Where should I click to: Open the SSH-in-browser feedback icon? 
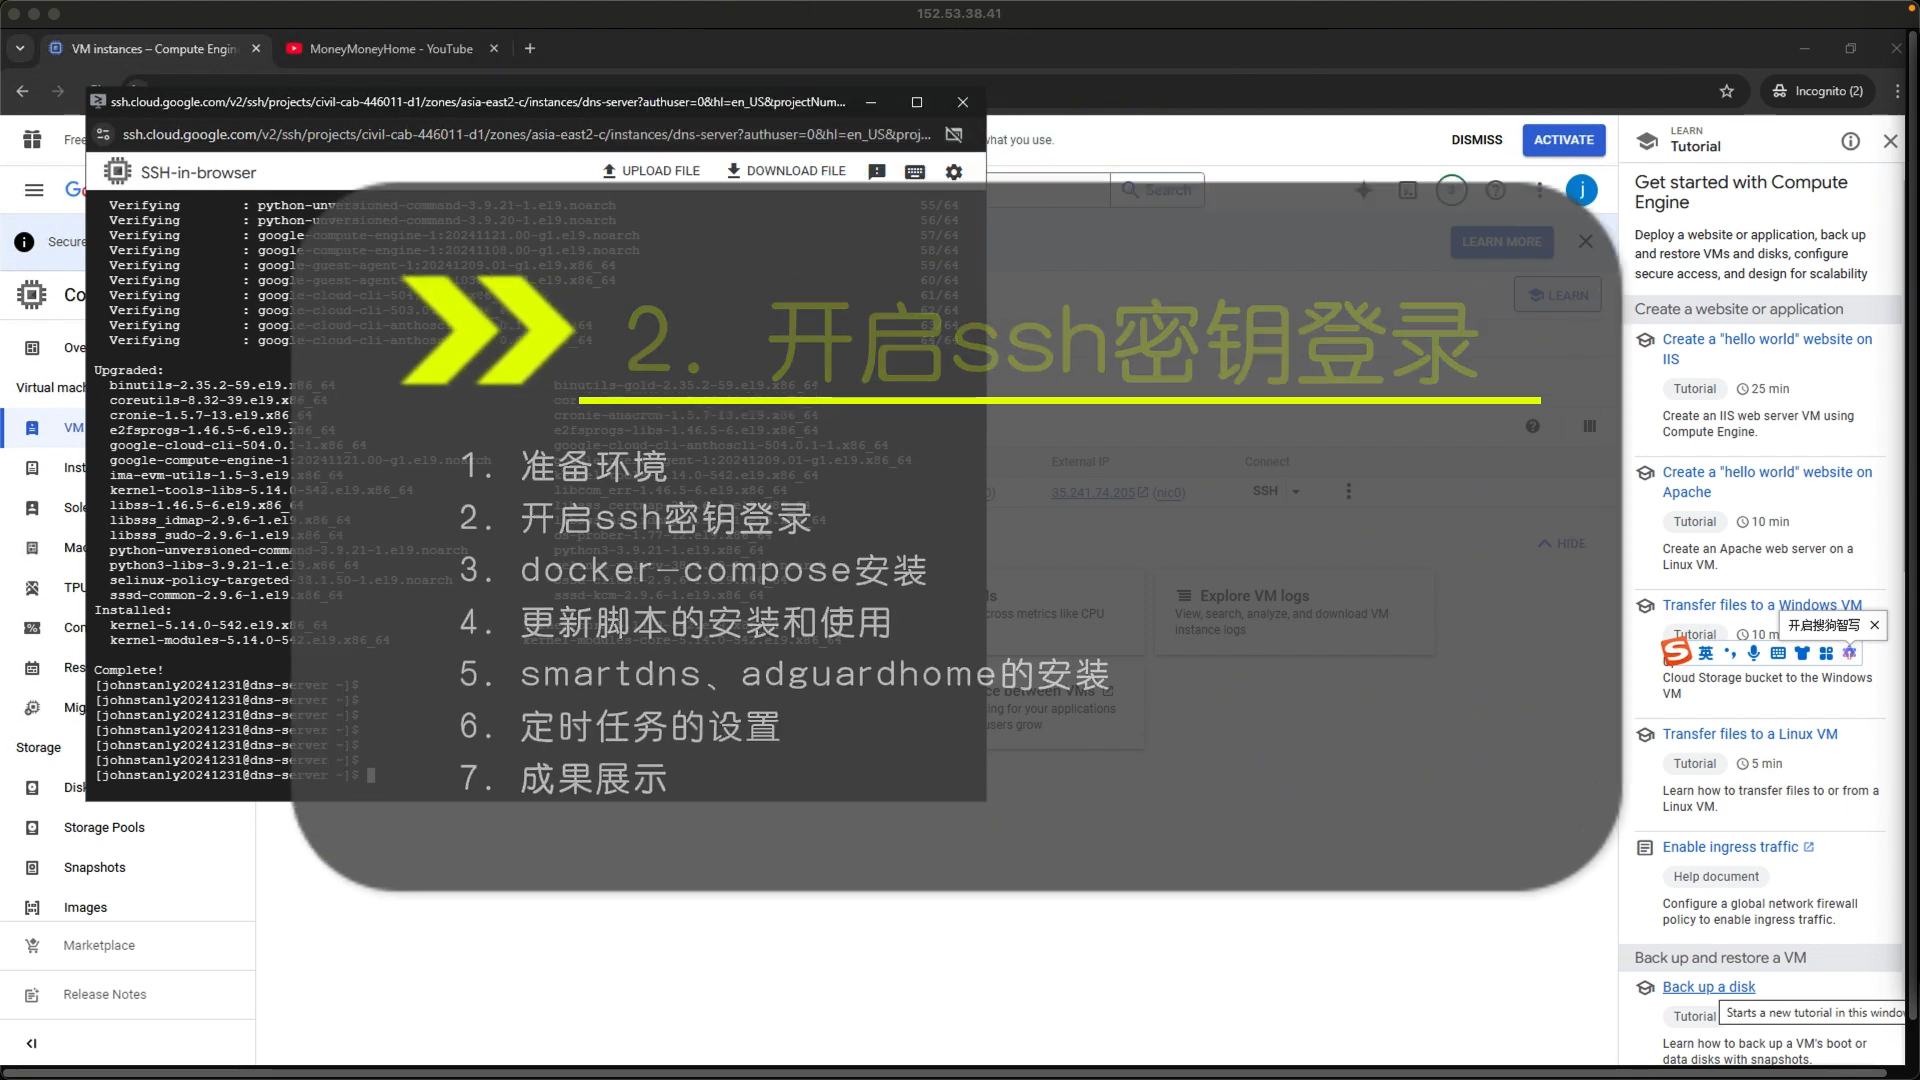pyautogui.click(x=877, y=172)
